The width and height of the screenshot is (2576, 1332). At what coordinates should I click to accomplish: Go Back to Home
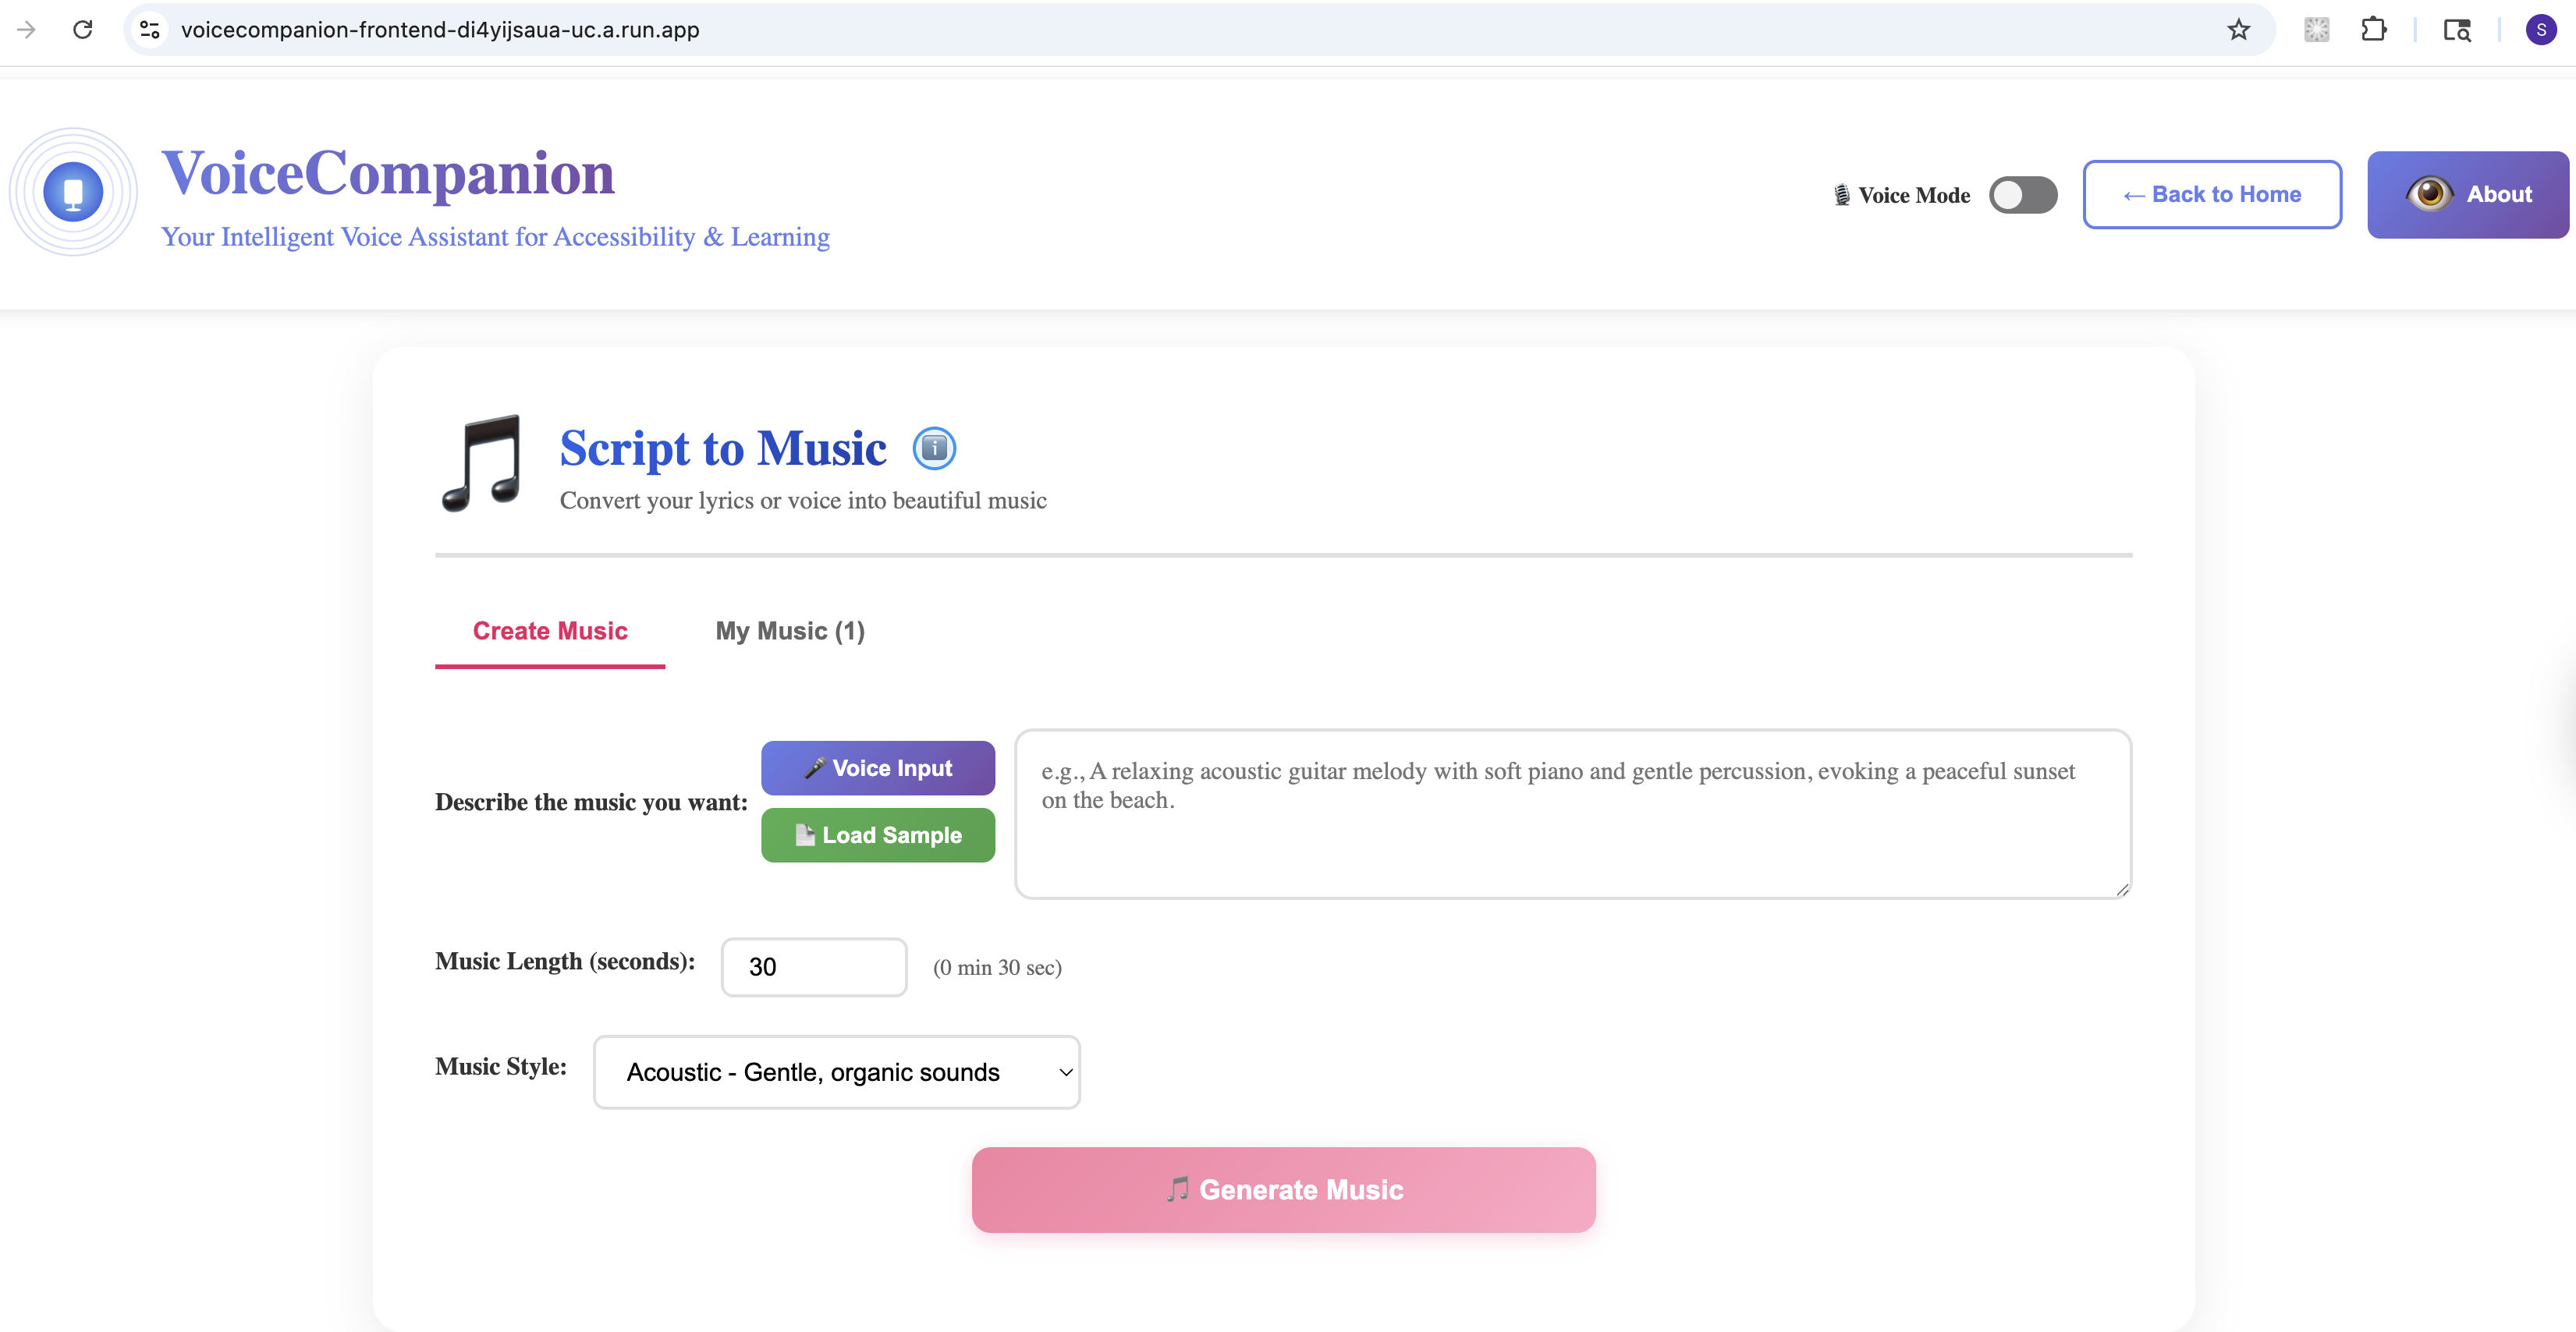(x=2211, y=195)
